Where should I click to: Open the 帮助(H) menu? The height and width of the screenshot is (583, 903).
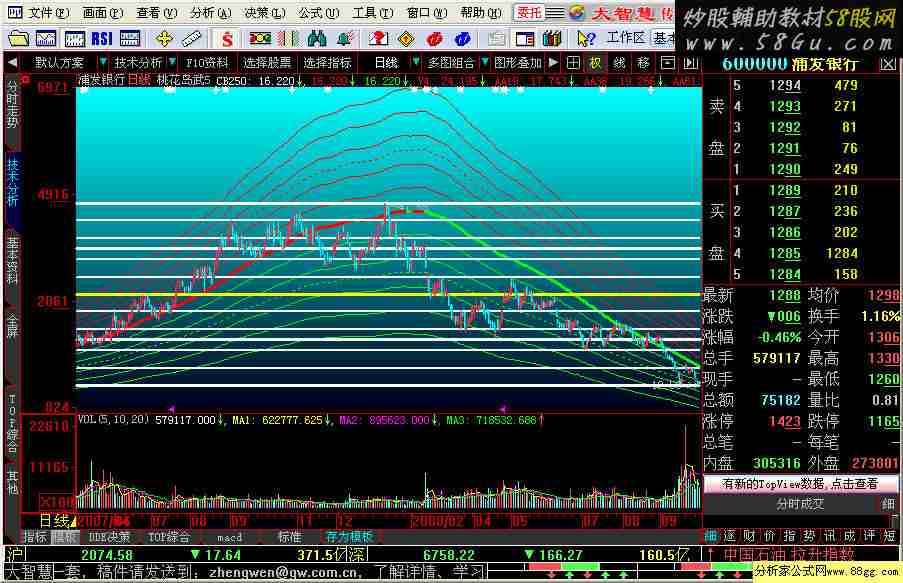pyautogui.click(x=481, y=12)
